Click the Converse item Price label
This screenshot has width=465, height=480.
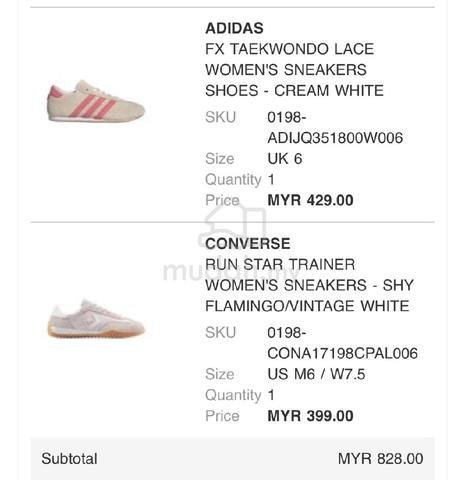(222, 416)
